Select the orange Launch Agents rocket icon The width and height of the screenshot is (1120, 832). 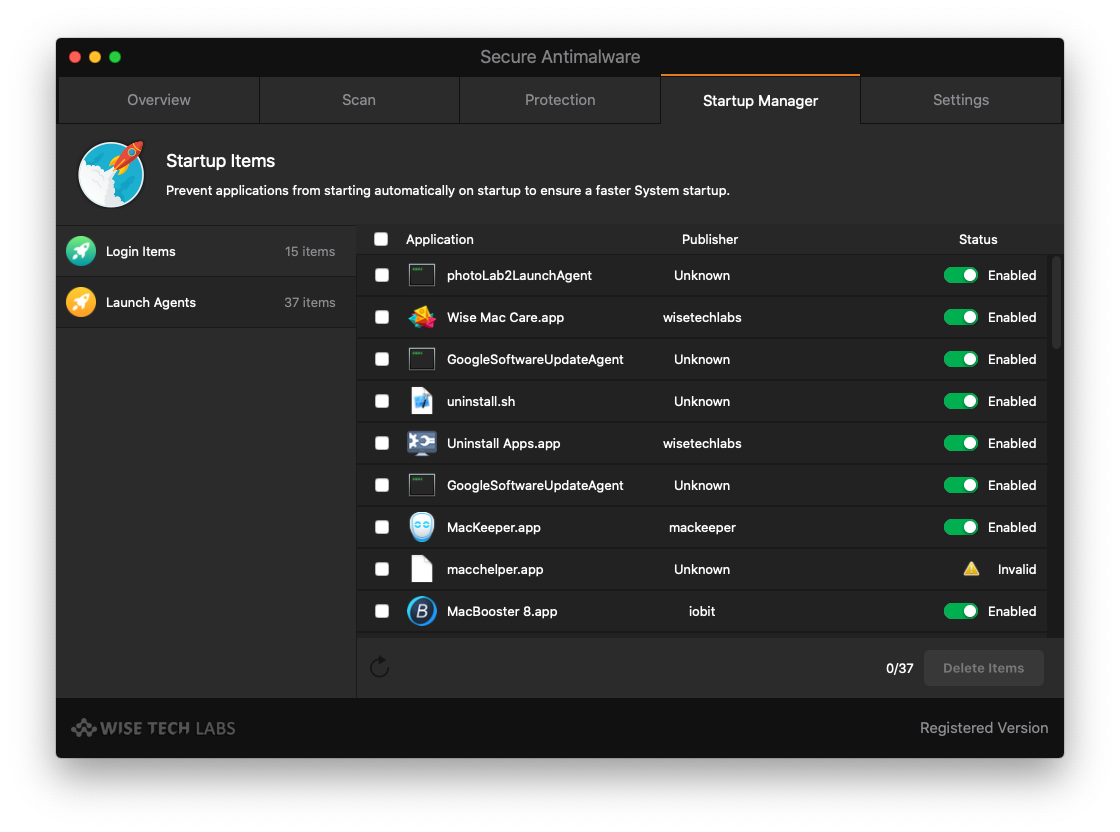pos(81,302)
